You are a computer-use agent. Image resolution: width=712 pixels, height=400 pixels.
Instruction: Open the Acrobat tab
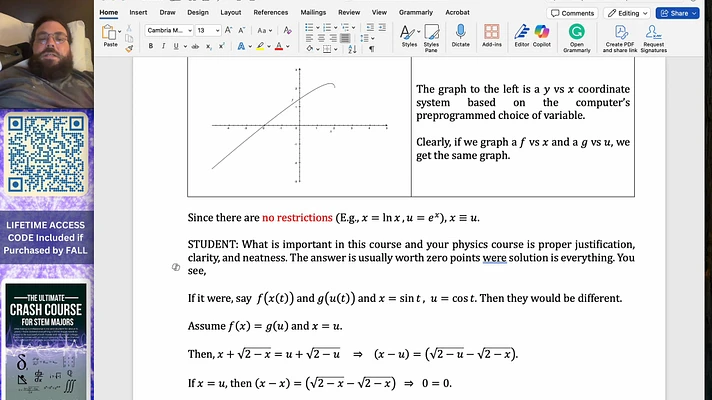pyautogui.click(x=457, y=12)
